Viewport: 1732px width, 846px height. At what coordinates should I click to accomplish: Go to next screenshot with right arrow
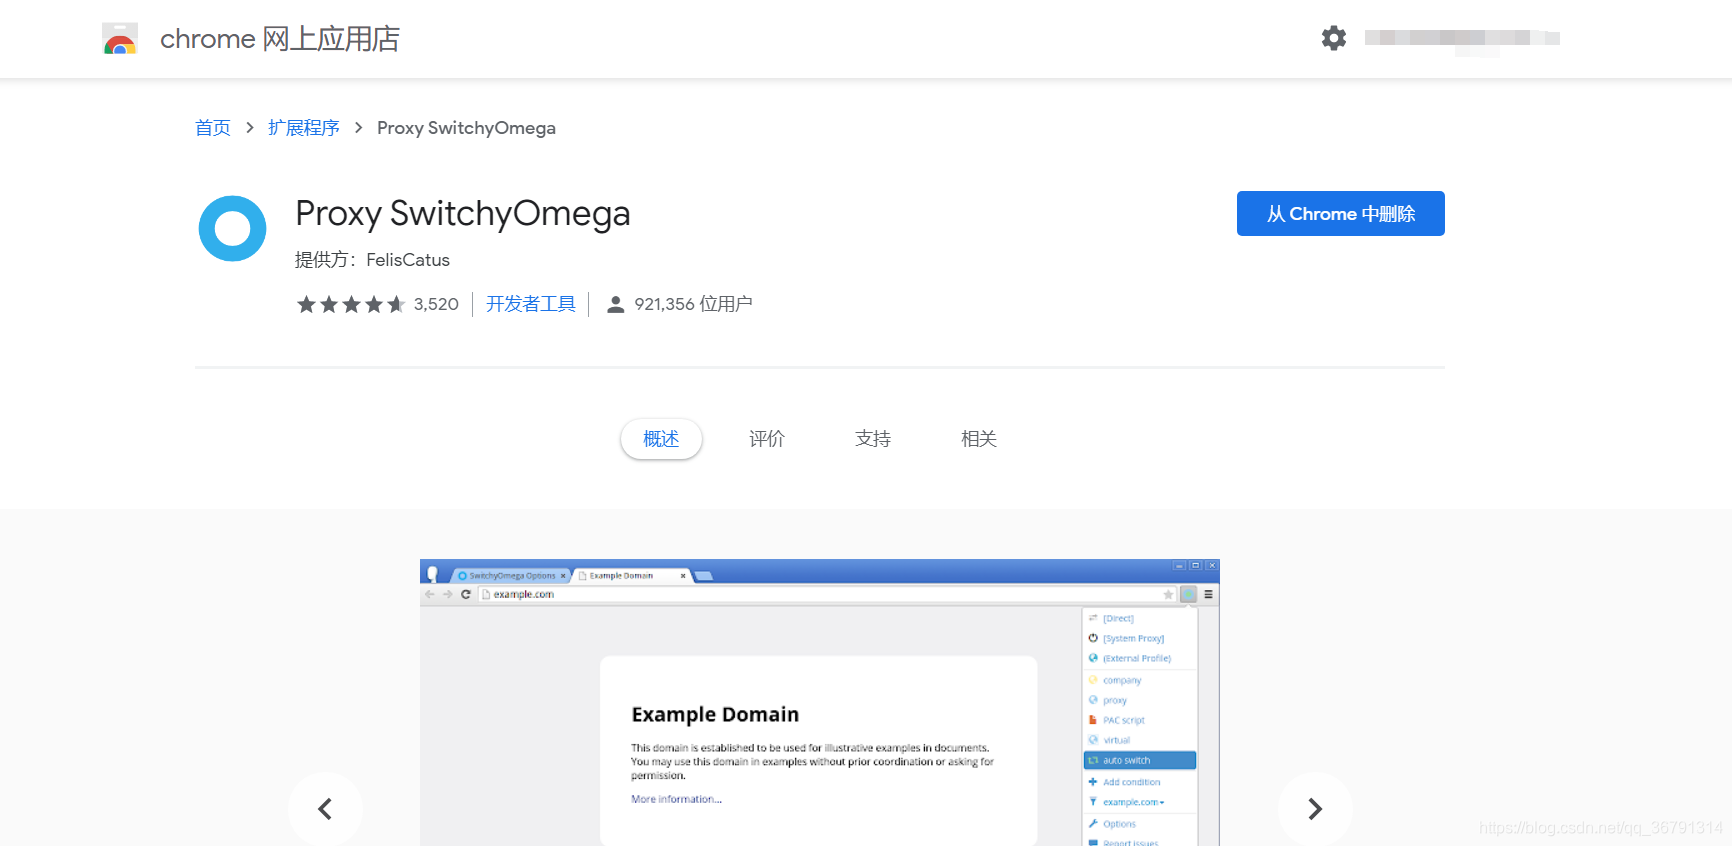1315,808
